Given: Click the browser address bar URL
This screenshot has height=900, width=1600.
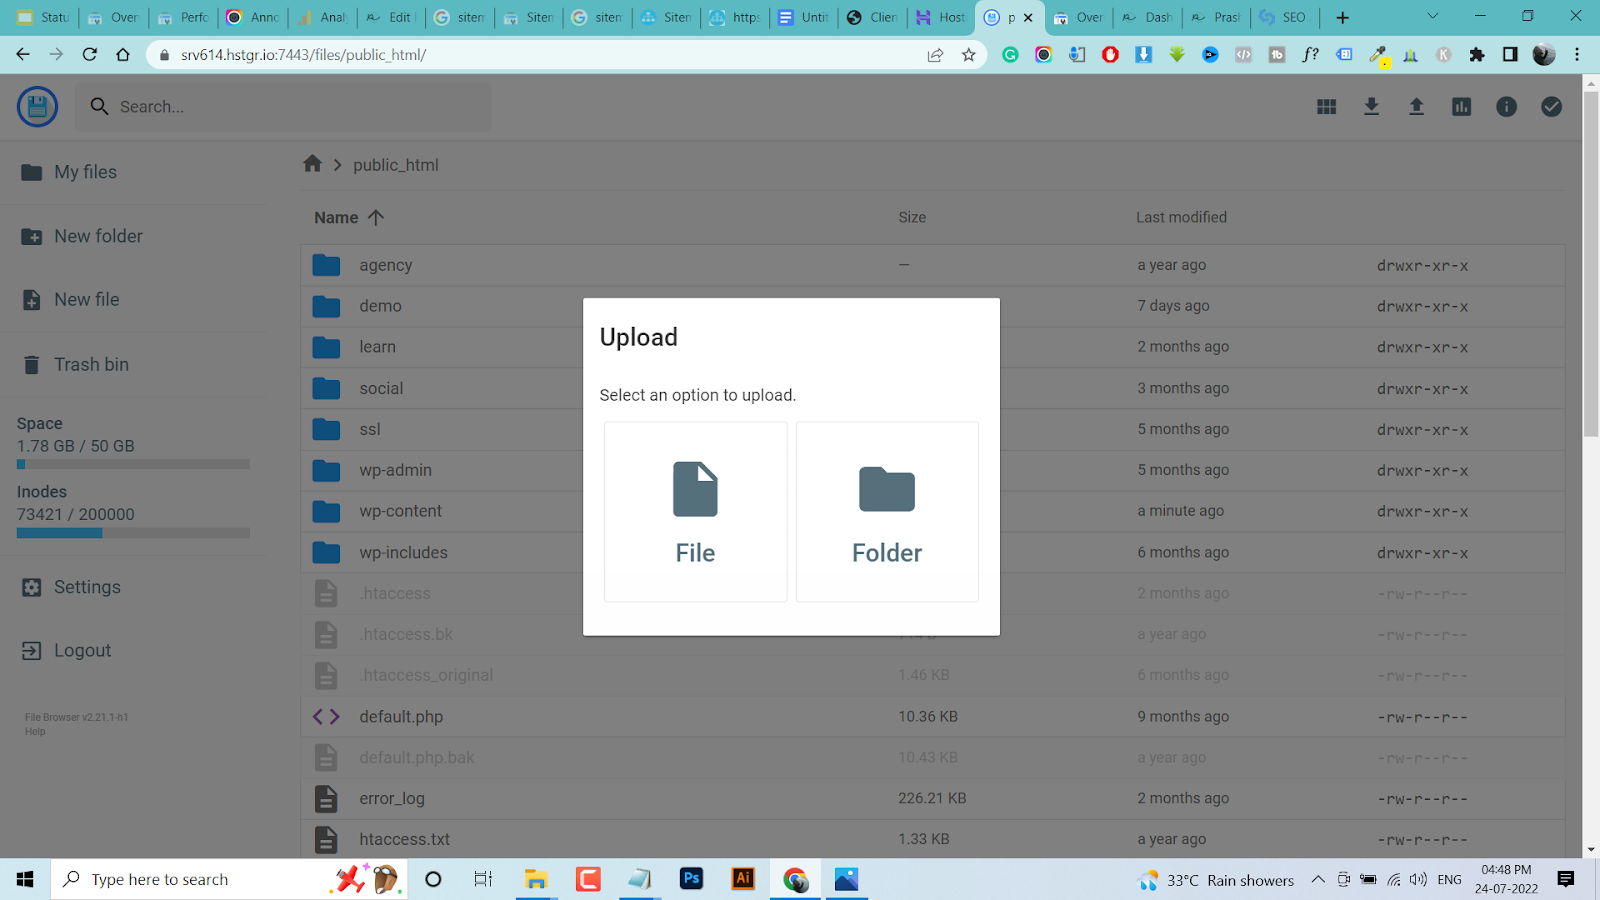Looking at the screenshot, I should click(303, 55).
